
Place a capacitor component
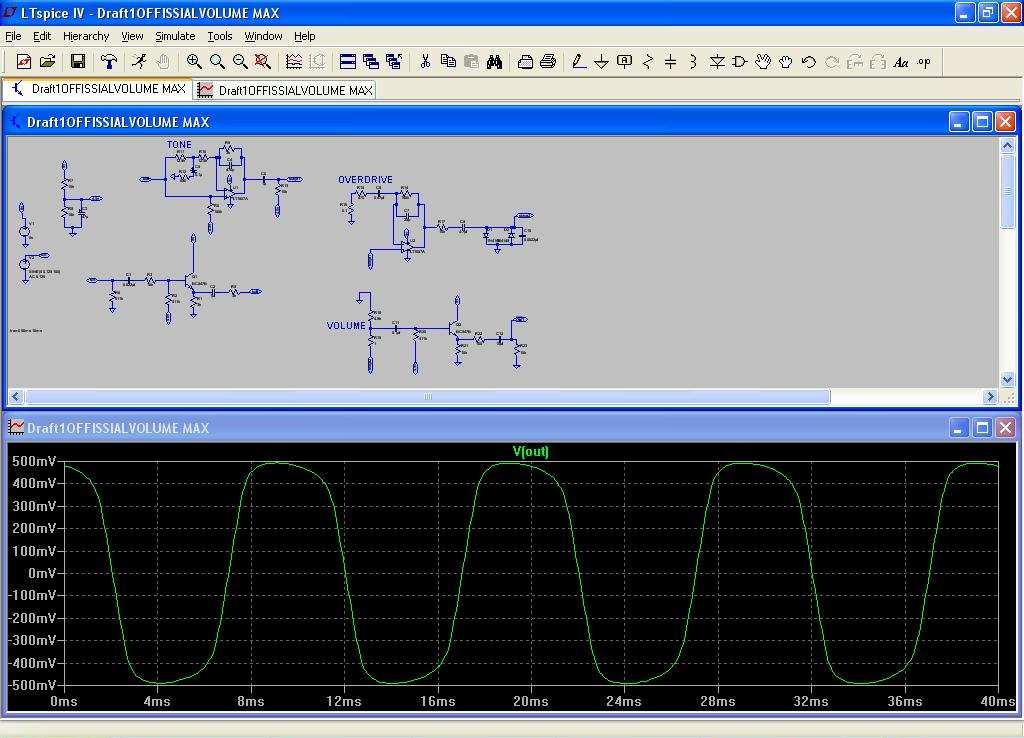coord(671,62)
